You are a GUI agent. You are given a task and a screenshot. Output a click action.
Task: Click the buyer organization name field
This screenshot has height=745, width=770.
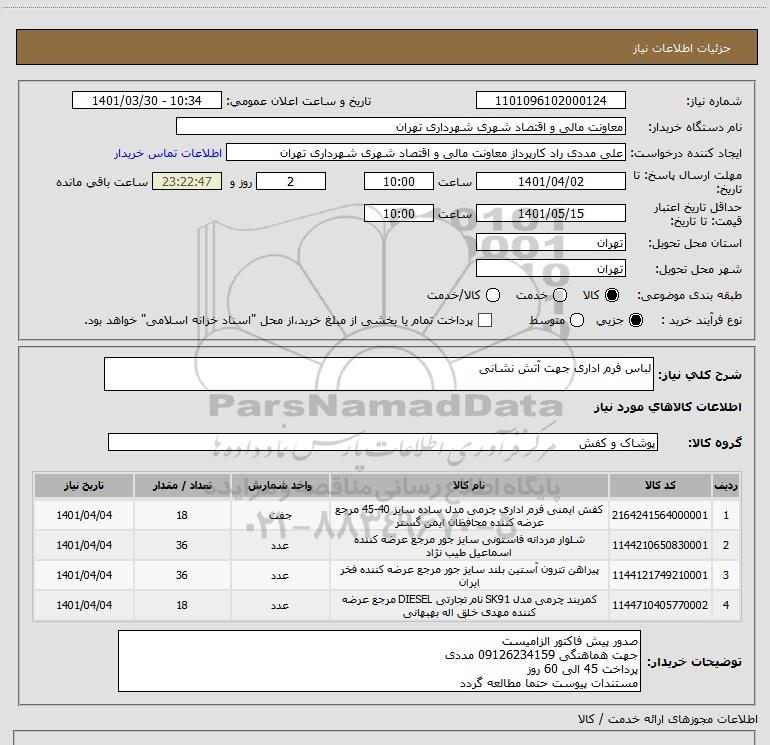click(401, 127)
